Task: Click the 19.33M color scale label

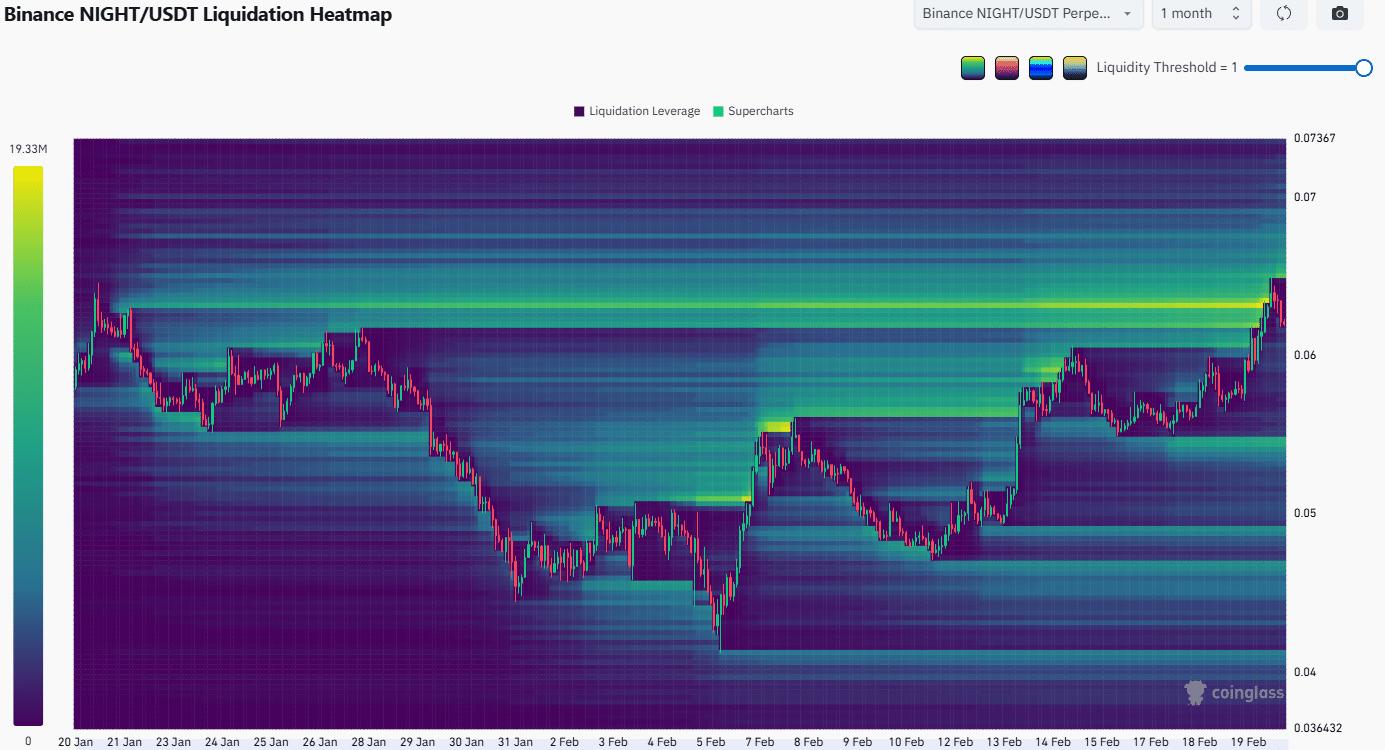Action: [x=27, y=147]
